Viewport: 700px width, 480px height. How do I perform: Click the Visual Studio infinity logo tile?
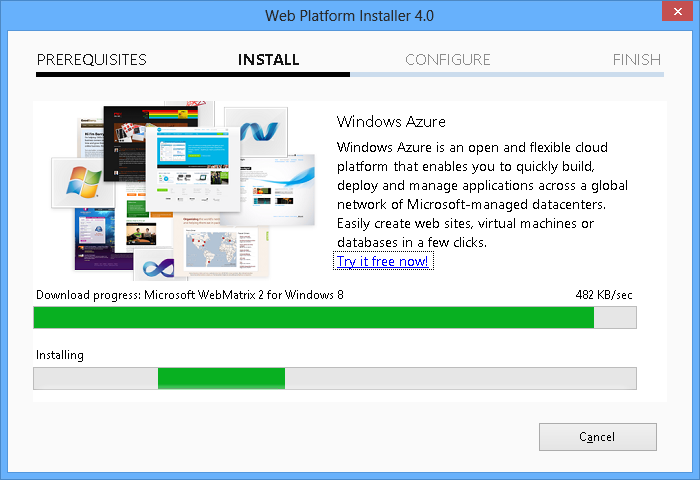pos(157,268)
